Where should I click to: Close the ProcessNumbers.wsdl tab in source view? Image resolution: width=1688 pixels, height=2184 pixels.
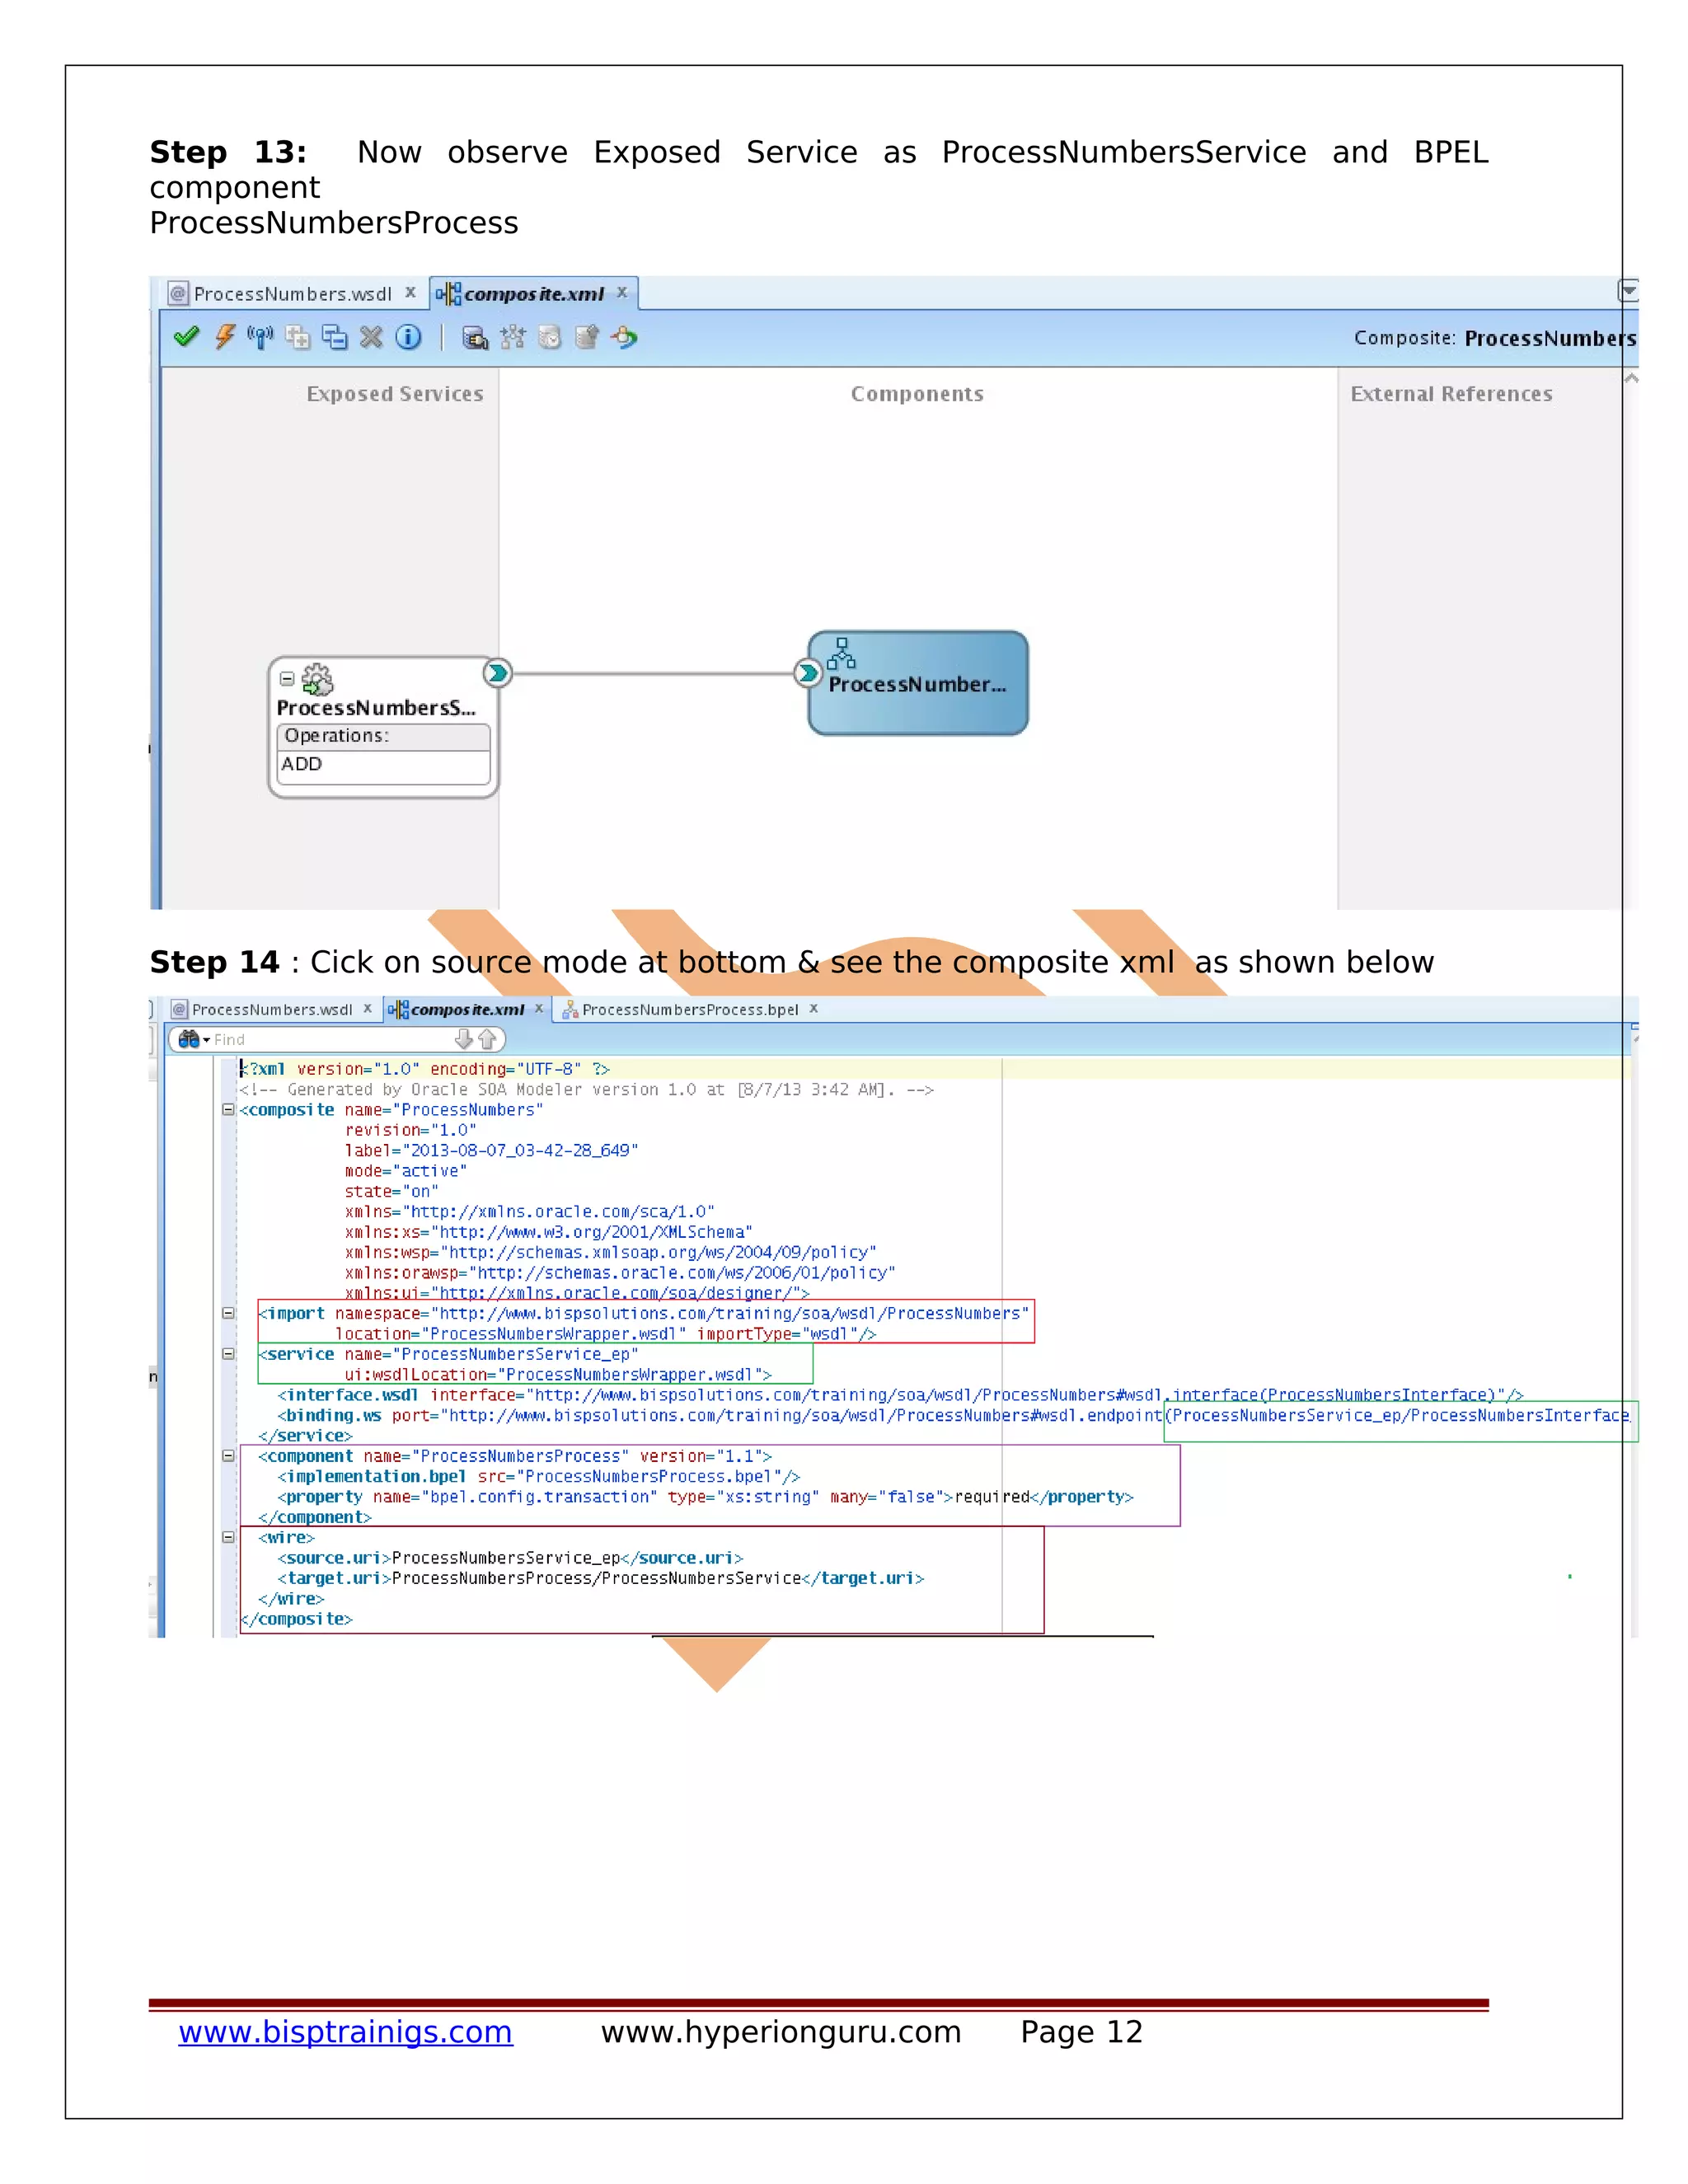368,1009
